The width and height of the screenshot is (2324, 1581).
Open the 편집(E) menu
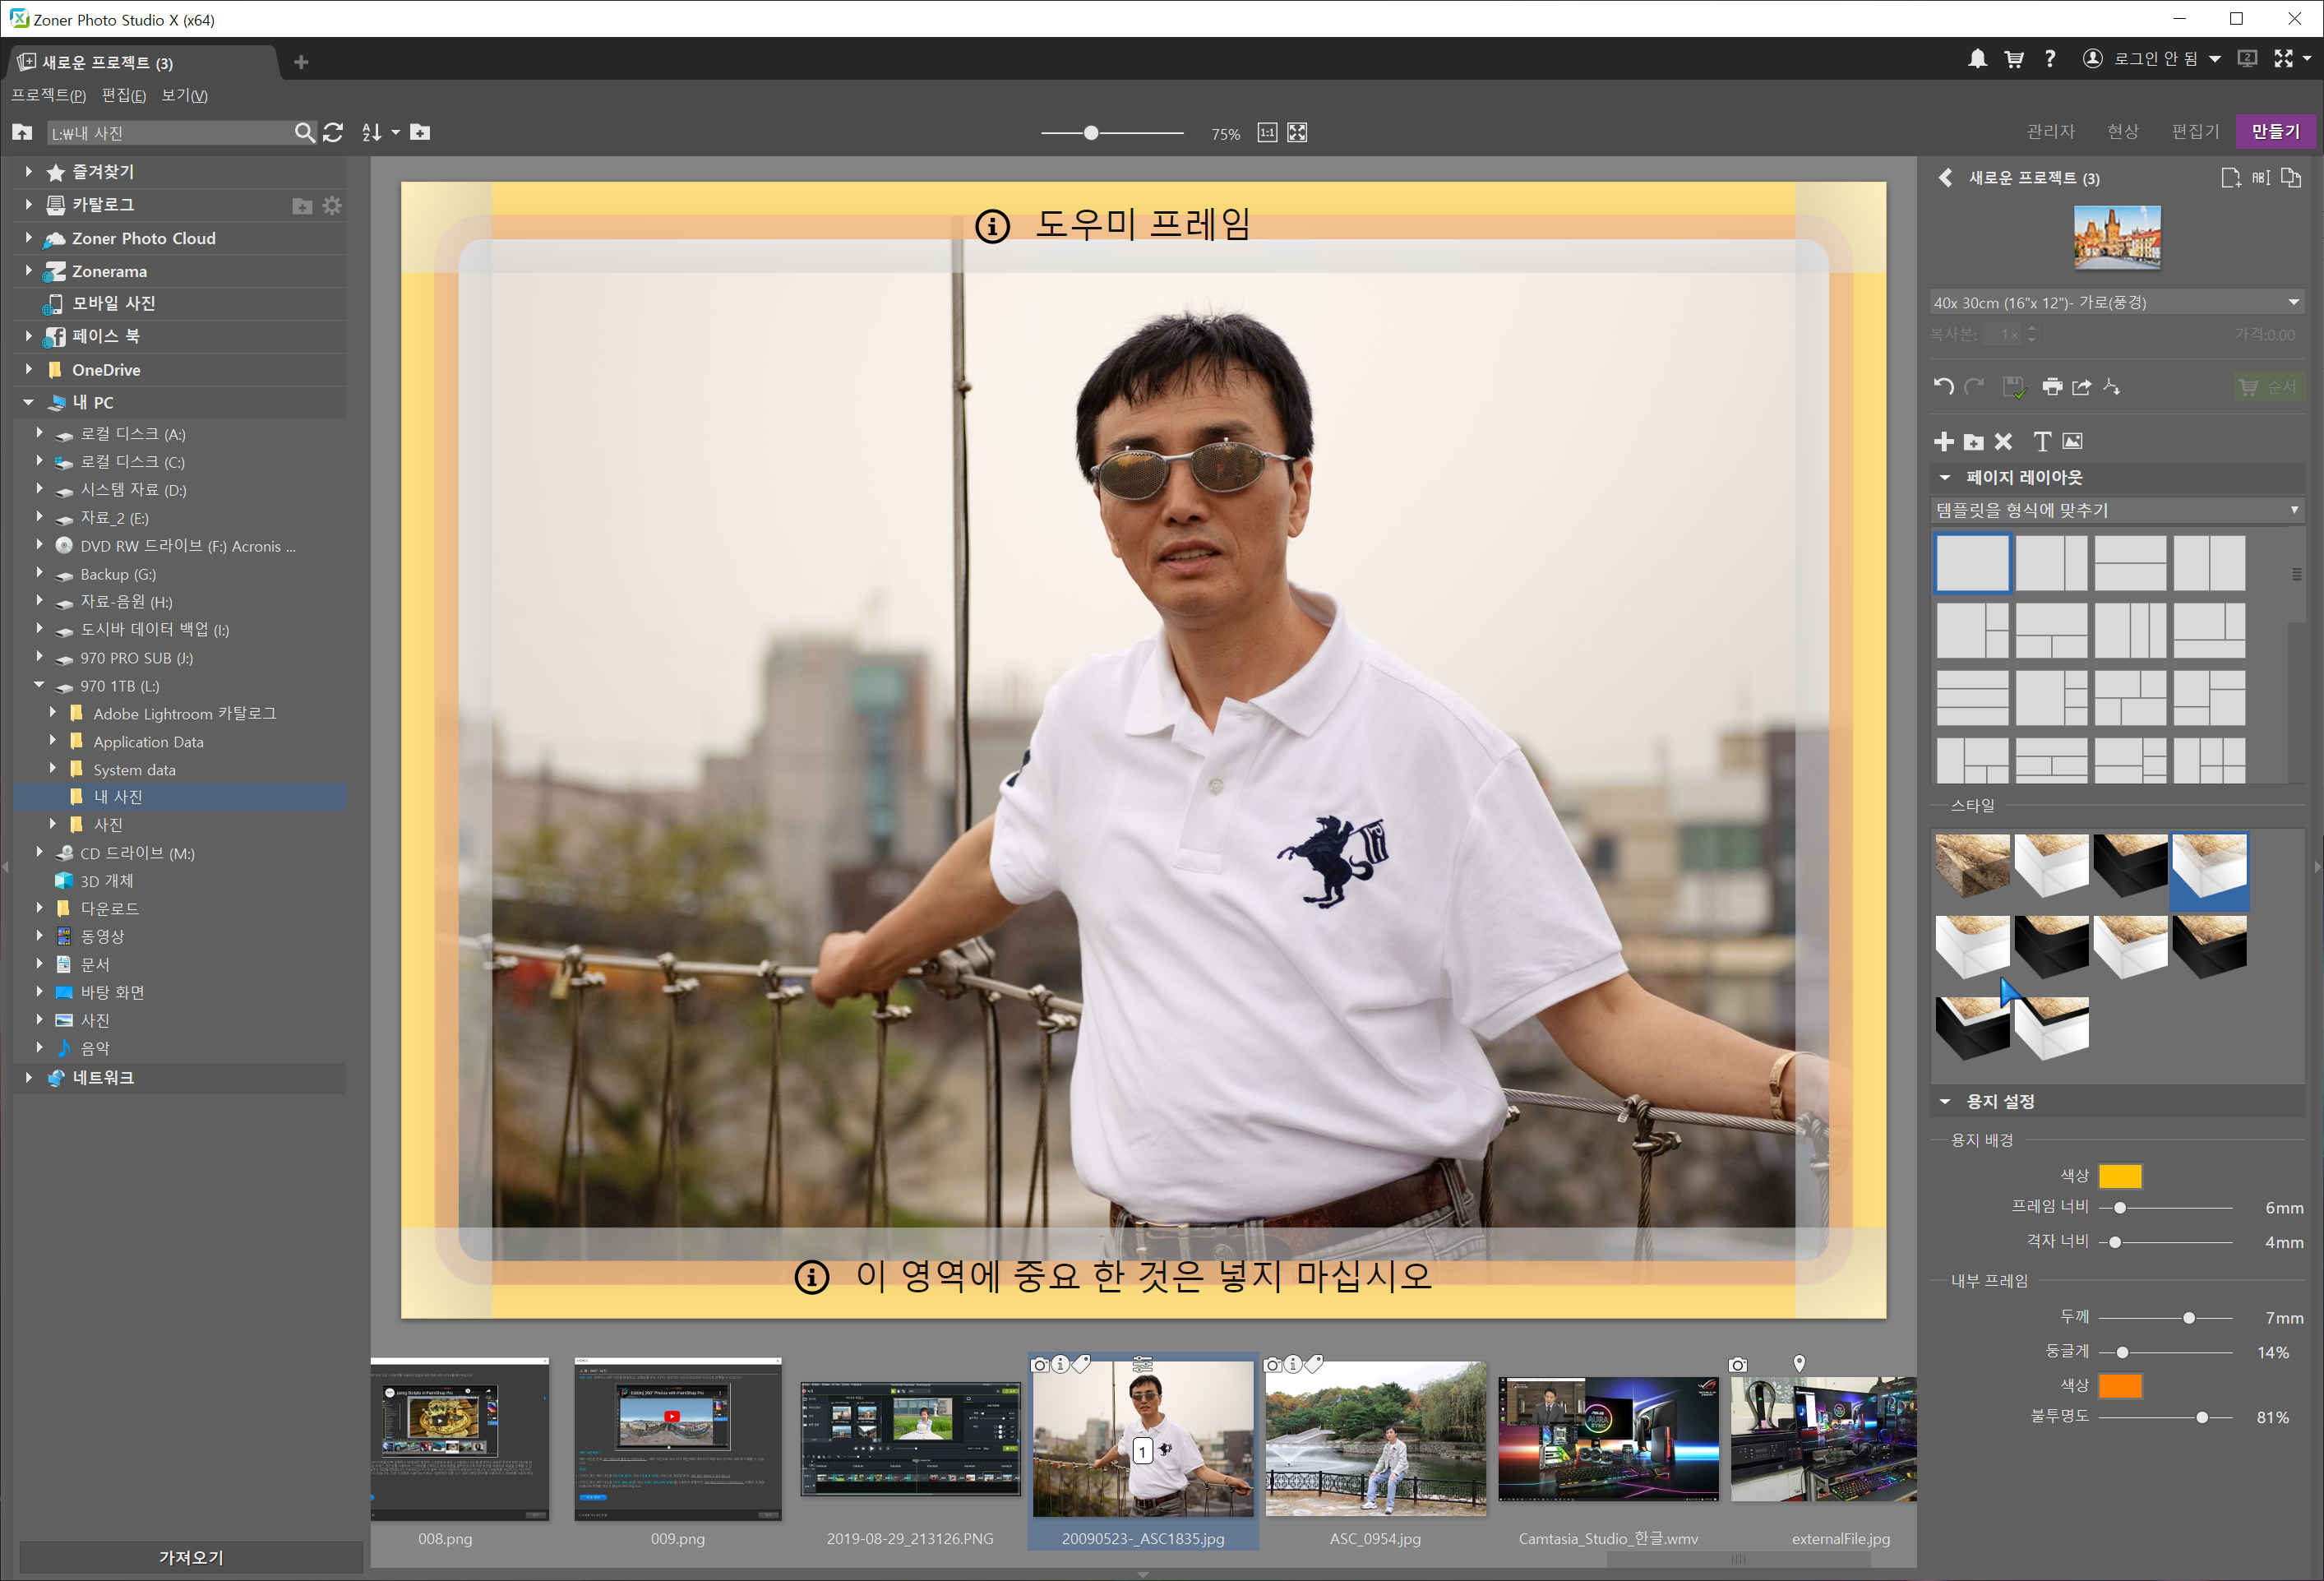[x=124, y=95]
